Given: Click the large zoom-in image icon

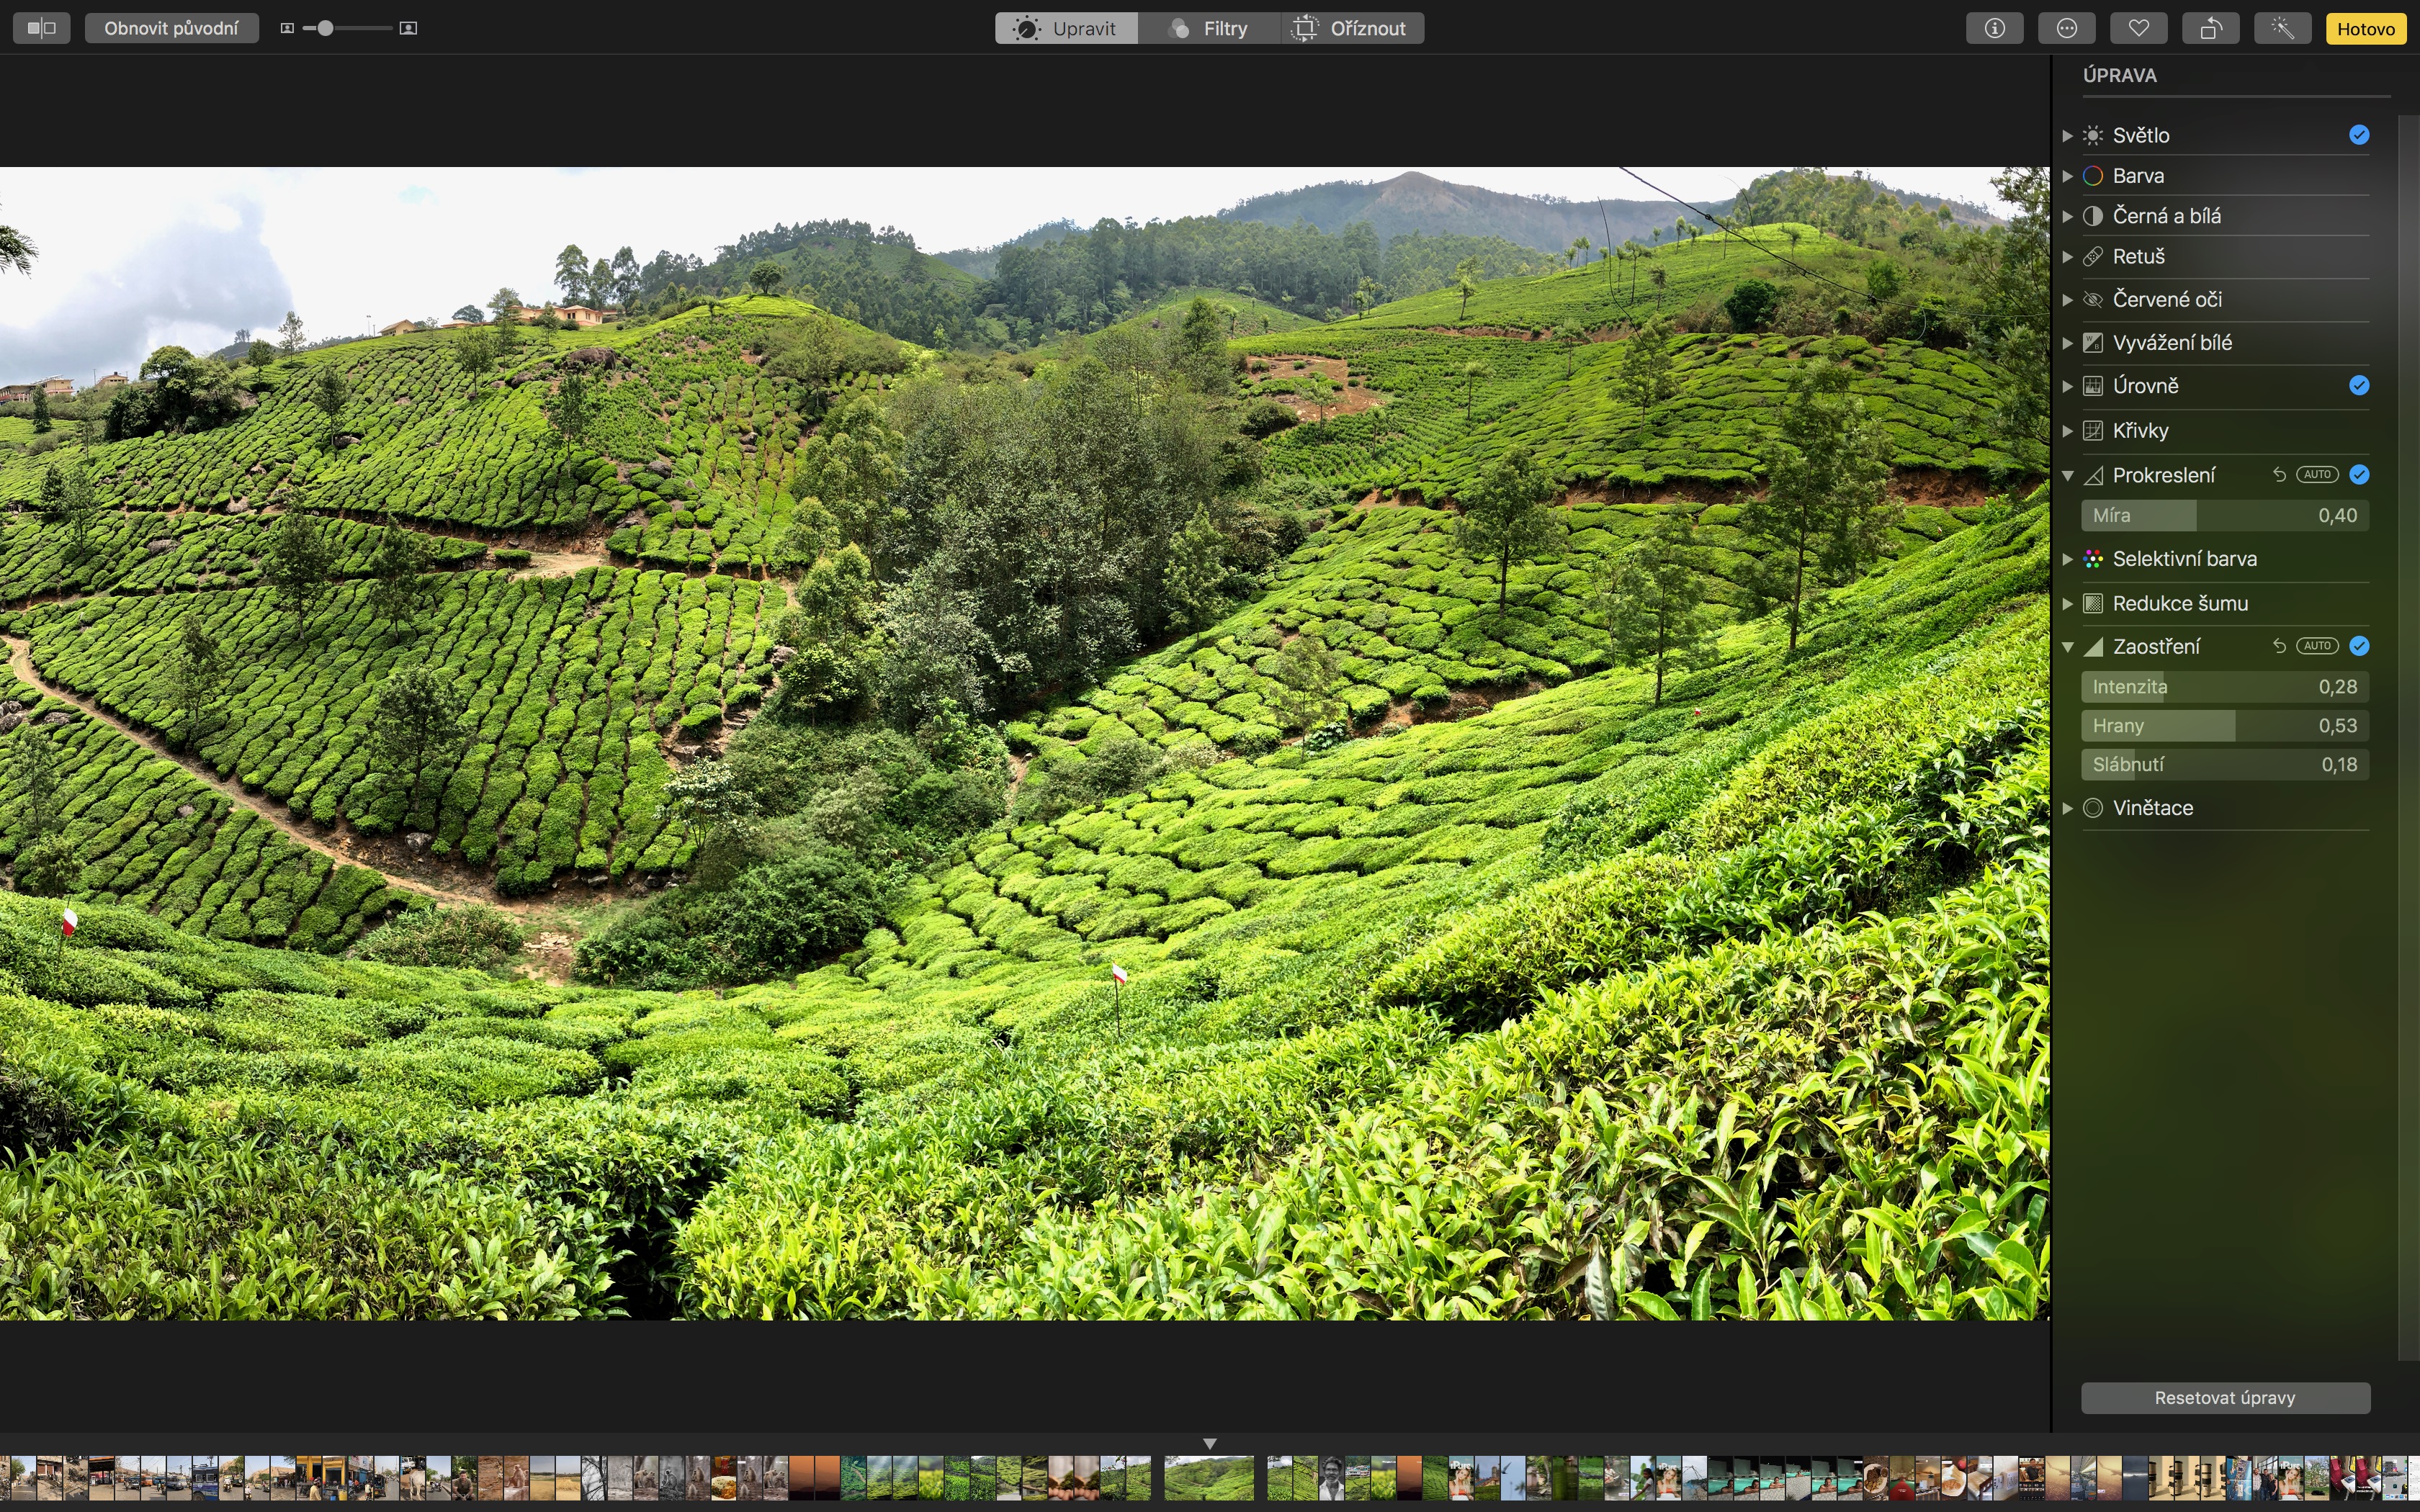Looking at the screenshot, I should coord(408,28).
